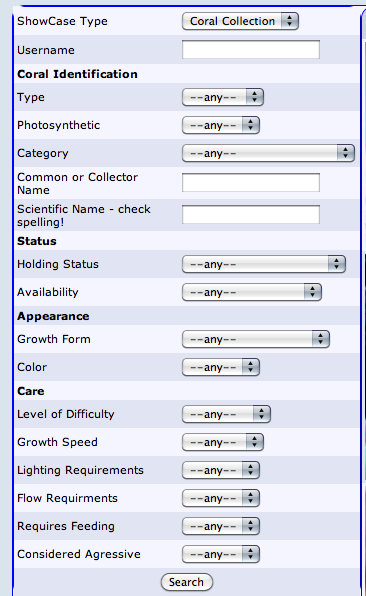Click the arrow icon on Holding Status
Viewport: 366px width, 596px height.
pyautogui.click(x=336, y=264)
